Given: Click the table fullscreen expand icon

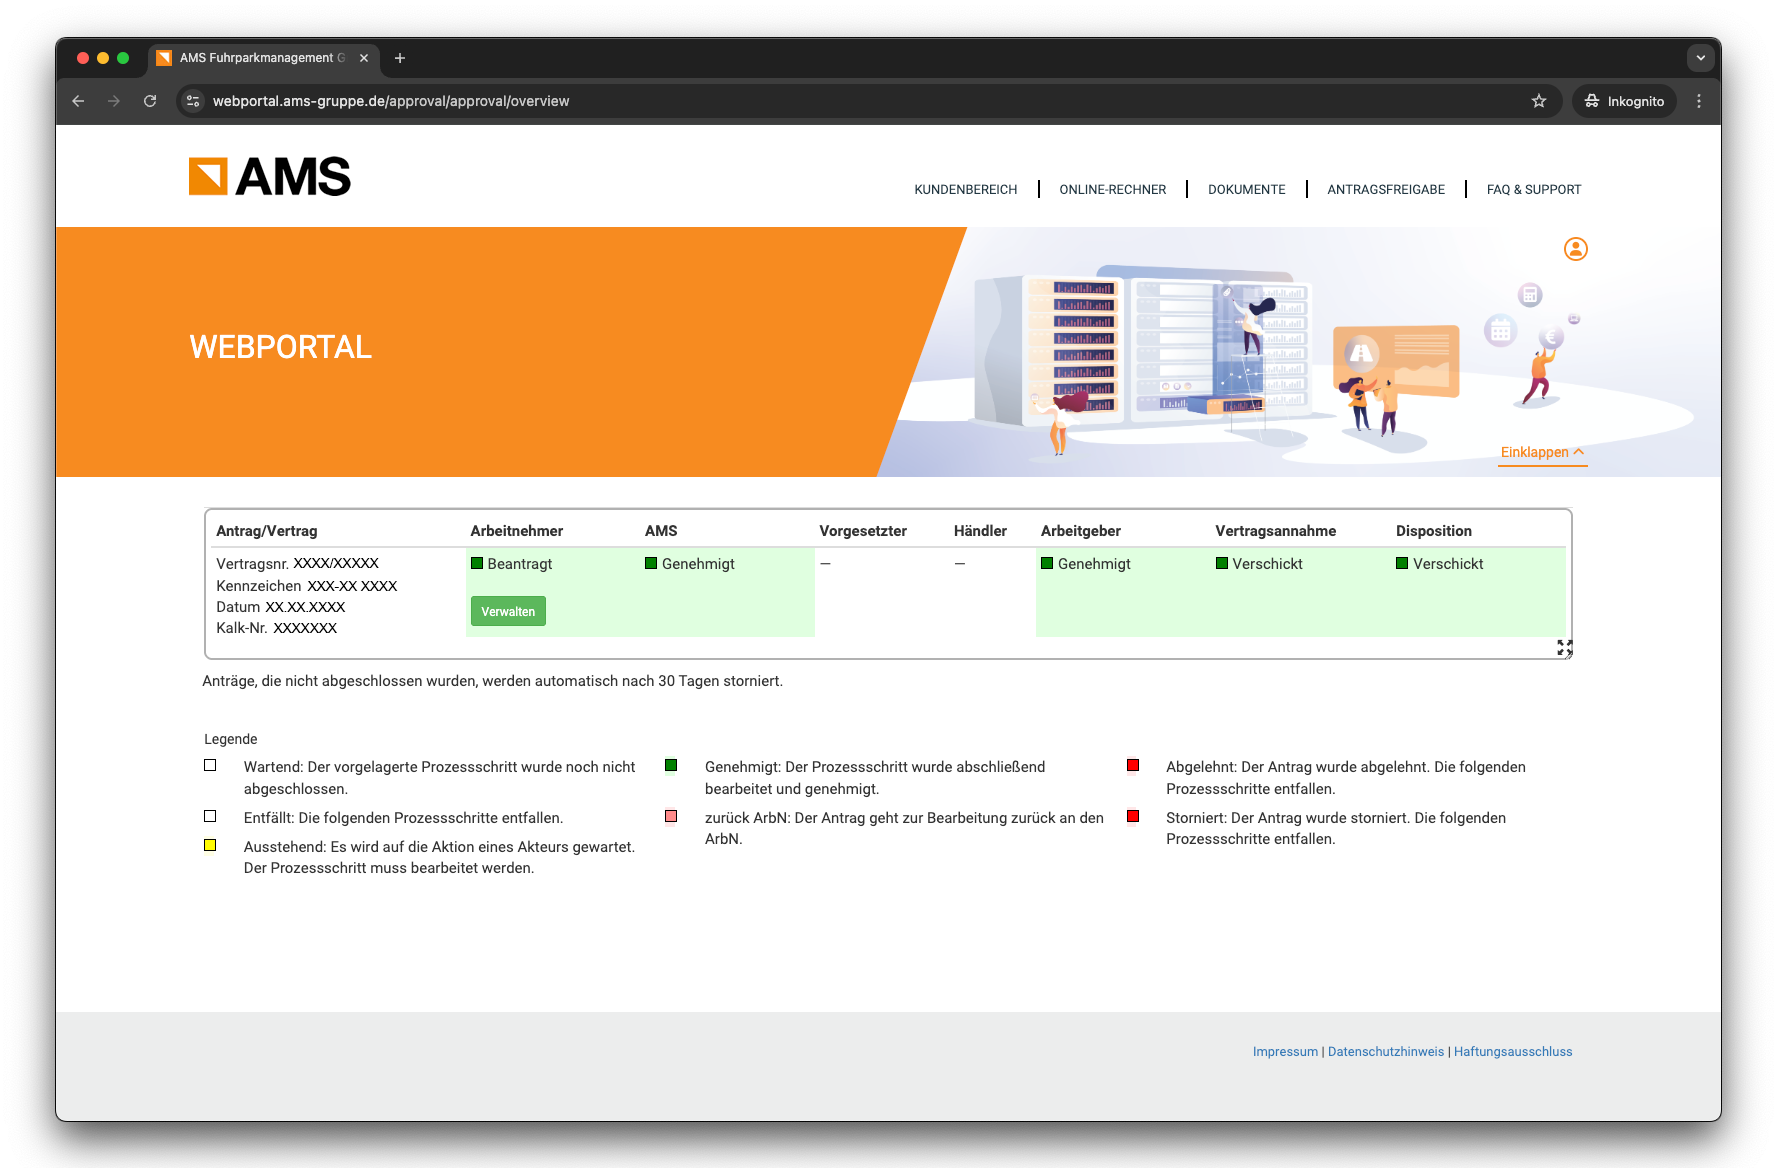Looking at the screenshot, I should click(1564, 648).
